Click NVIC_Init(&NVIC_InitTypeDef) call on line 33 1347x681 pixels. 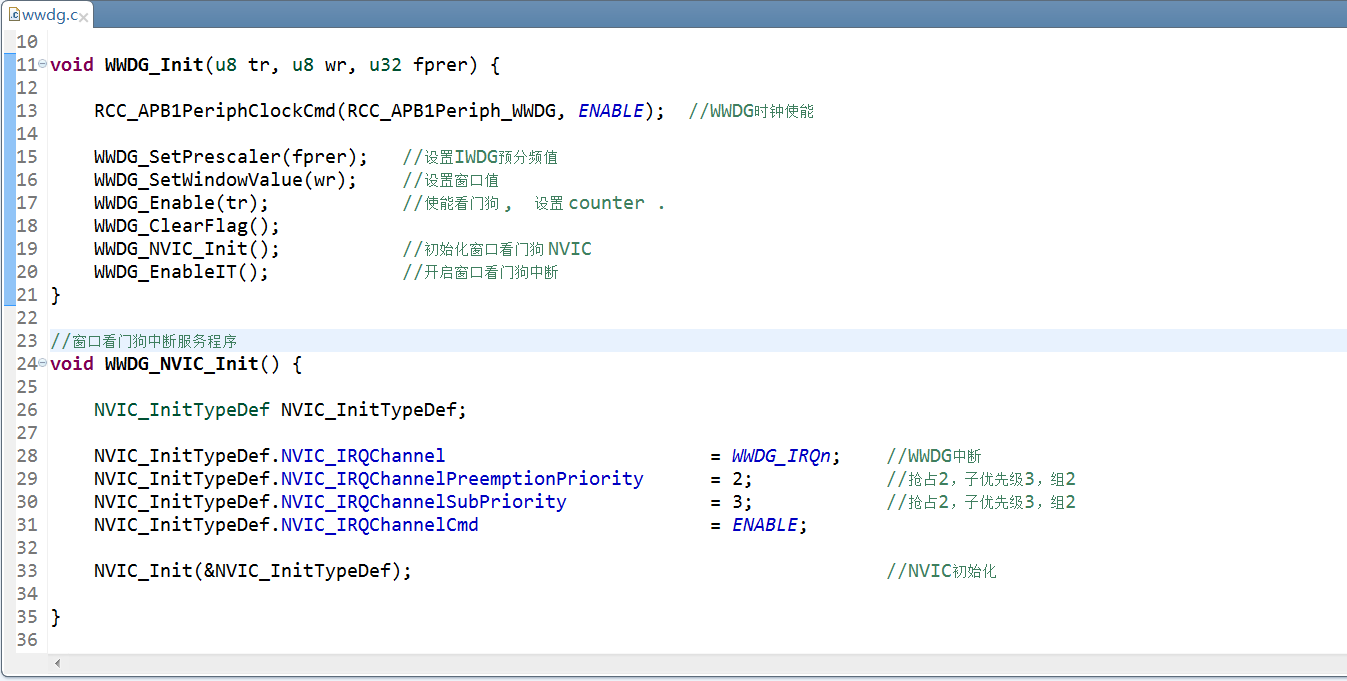(x=253, y=571)
